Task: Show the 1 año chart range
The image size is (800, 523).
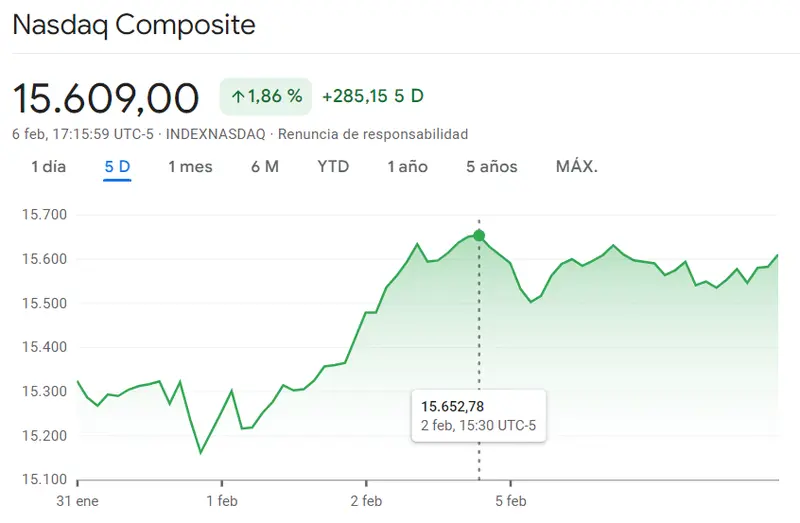Action: (x=408, y=167)
